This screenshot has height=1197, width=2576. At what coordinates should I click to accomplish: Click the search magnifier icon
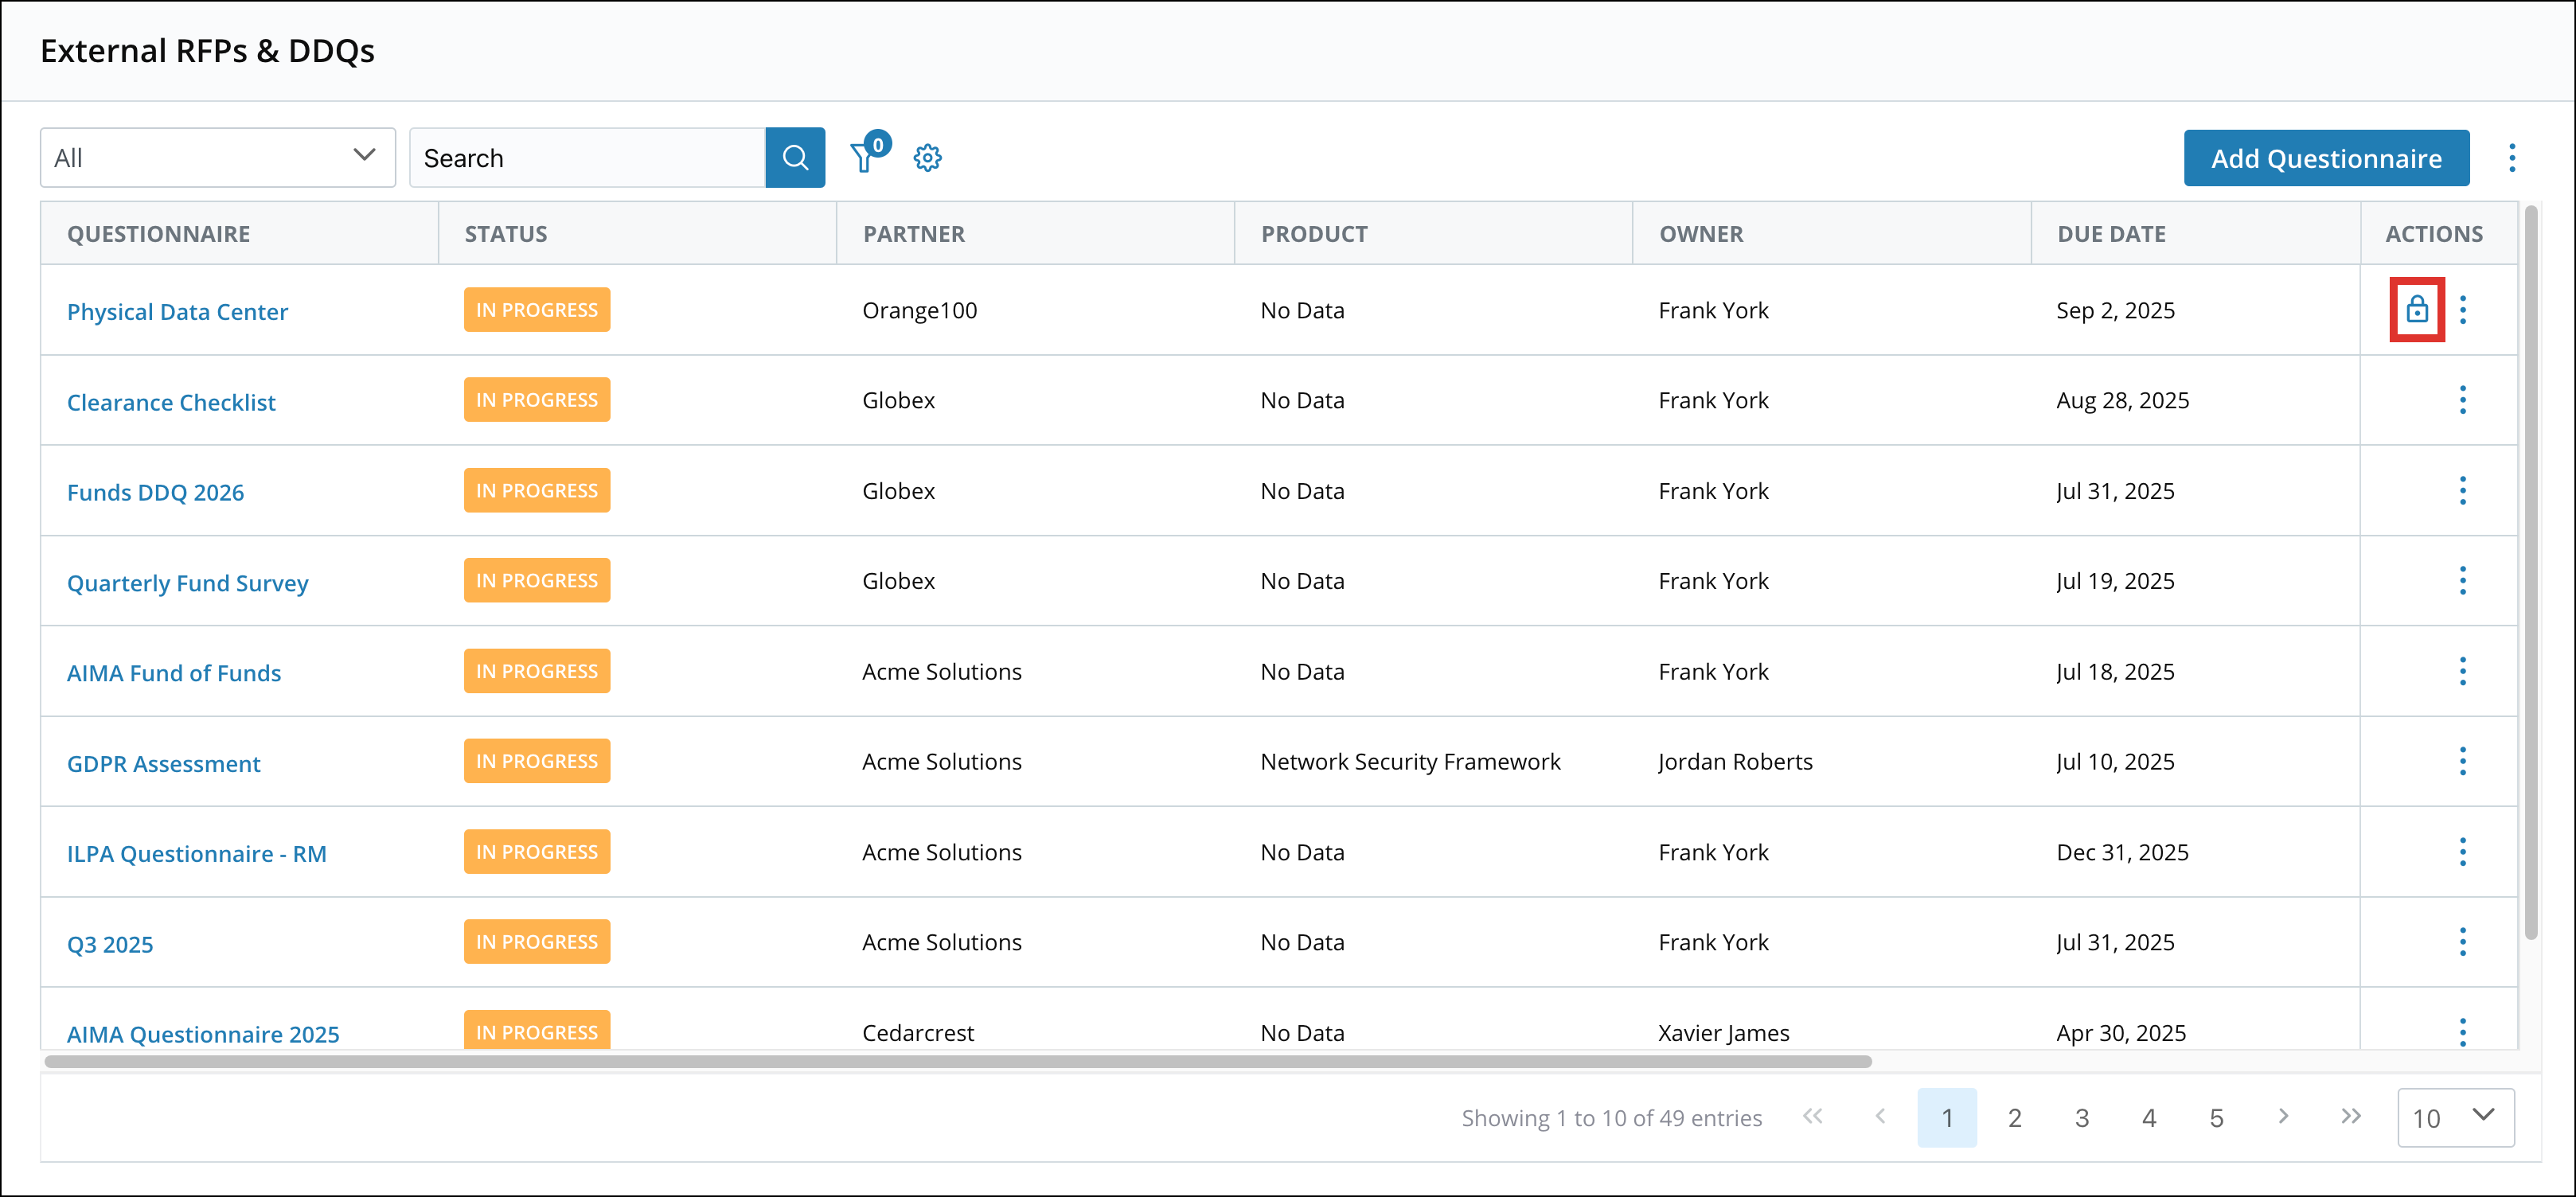tap(795, 157)
